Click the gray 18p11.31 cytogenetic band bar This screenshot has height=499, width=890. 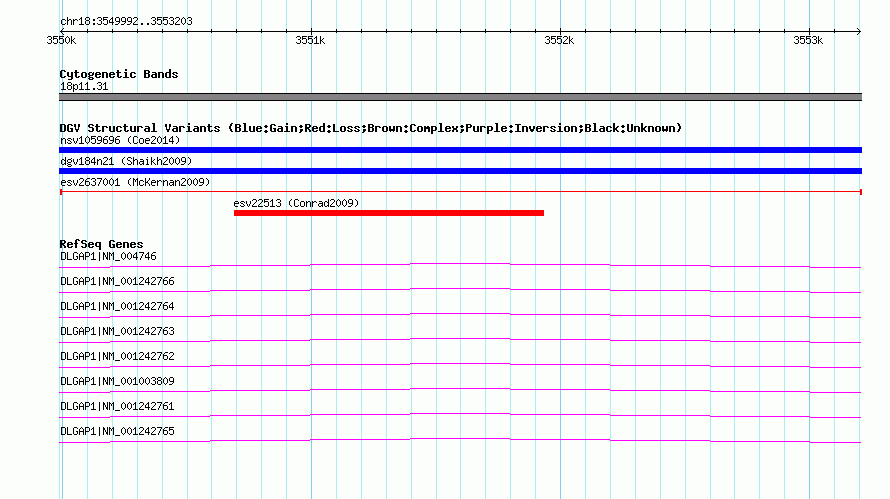coord(460,97)
